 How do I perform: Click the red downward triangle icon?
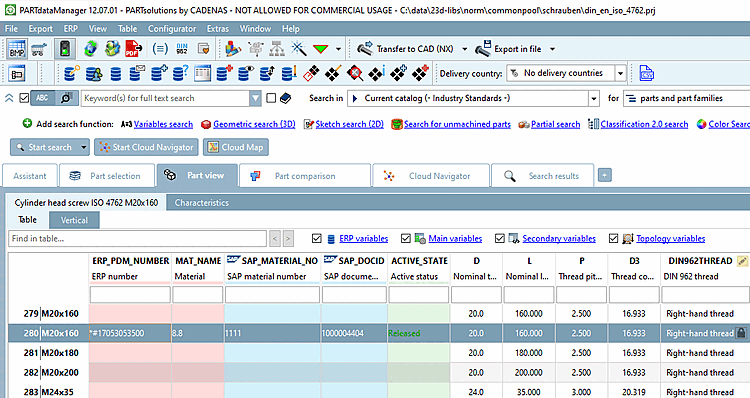point(320,49)
